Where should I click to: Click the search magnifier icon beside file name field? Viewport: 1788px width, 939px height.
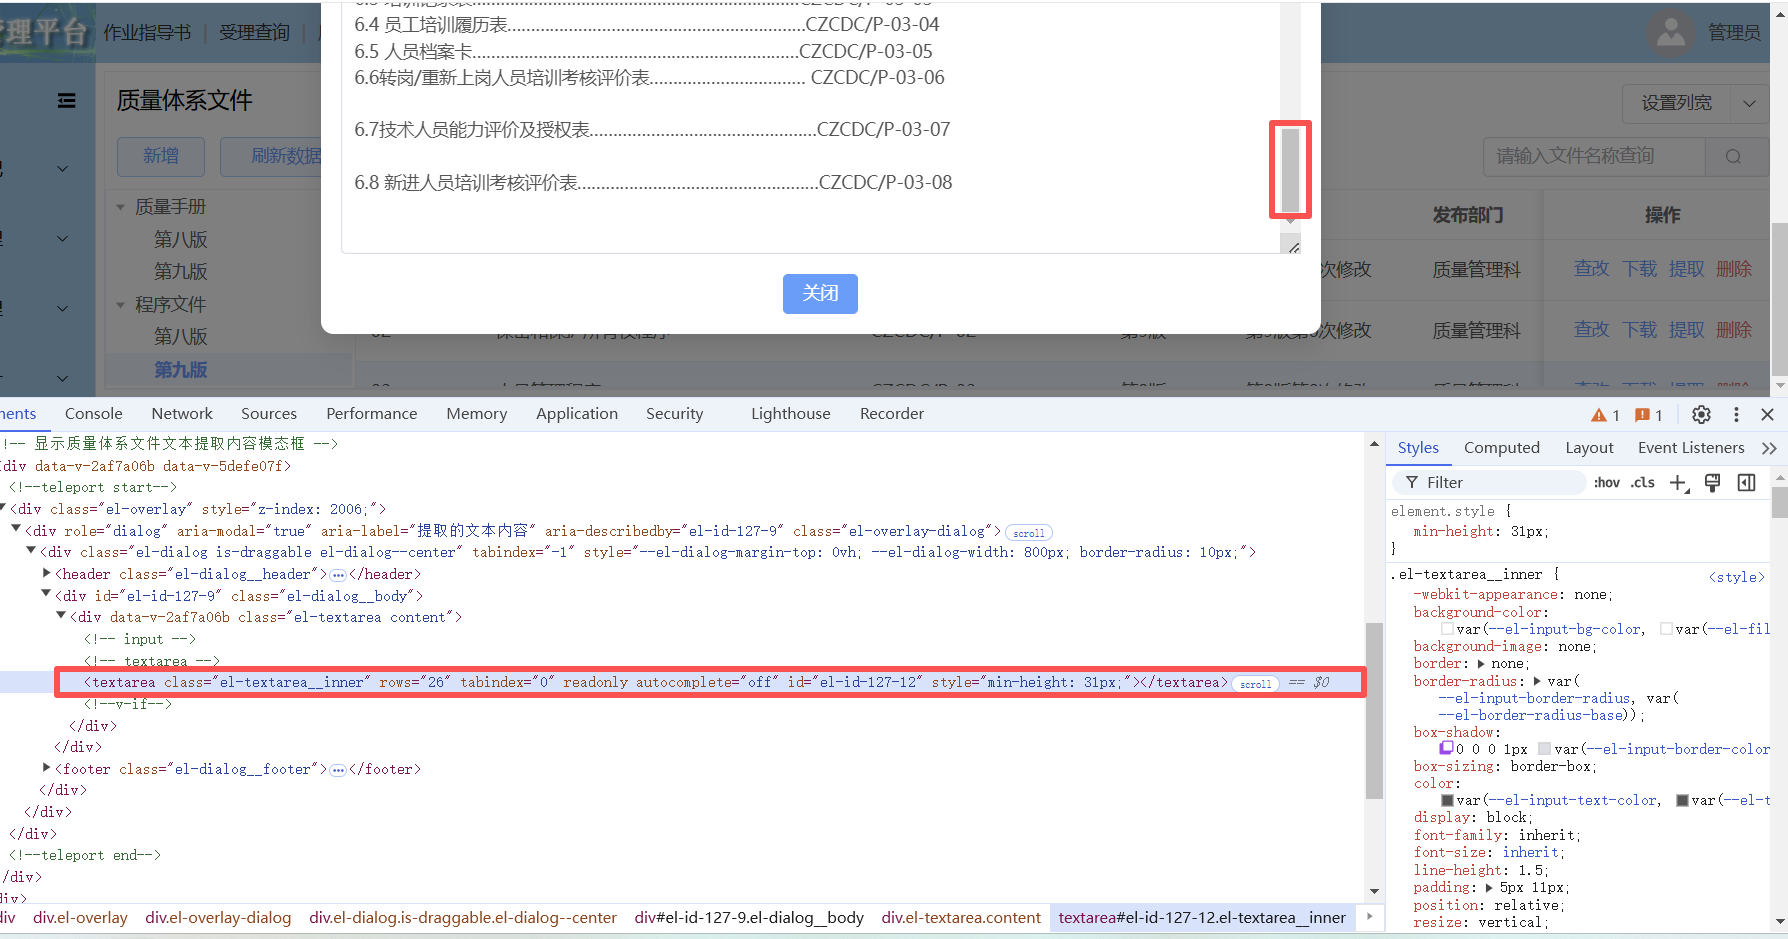[1733, 156]
